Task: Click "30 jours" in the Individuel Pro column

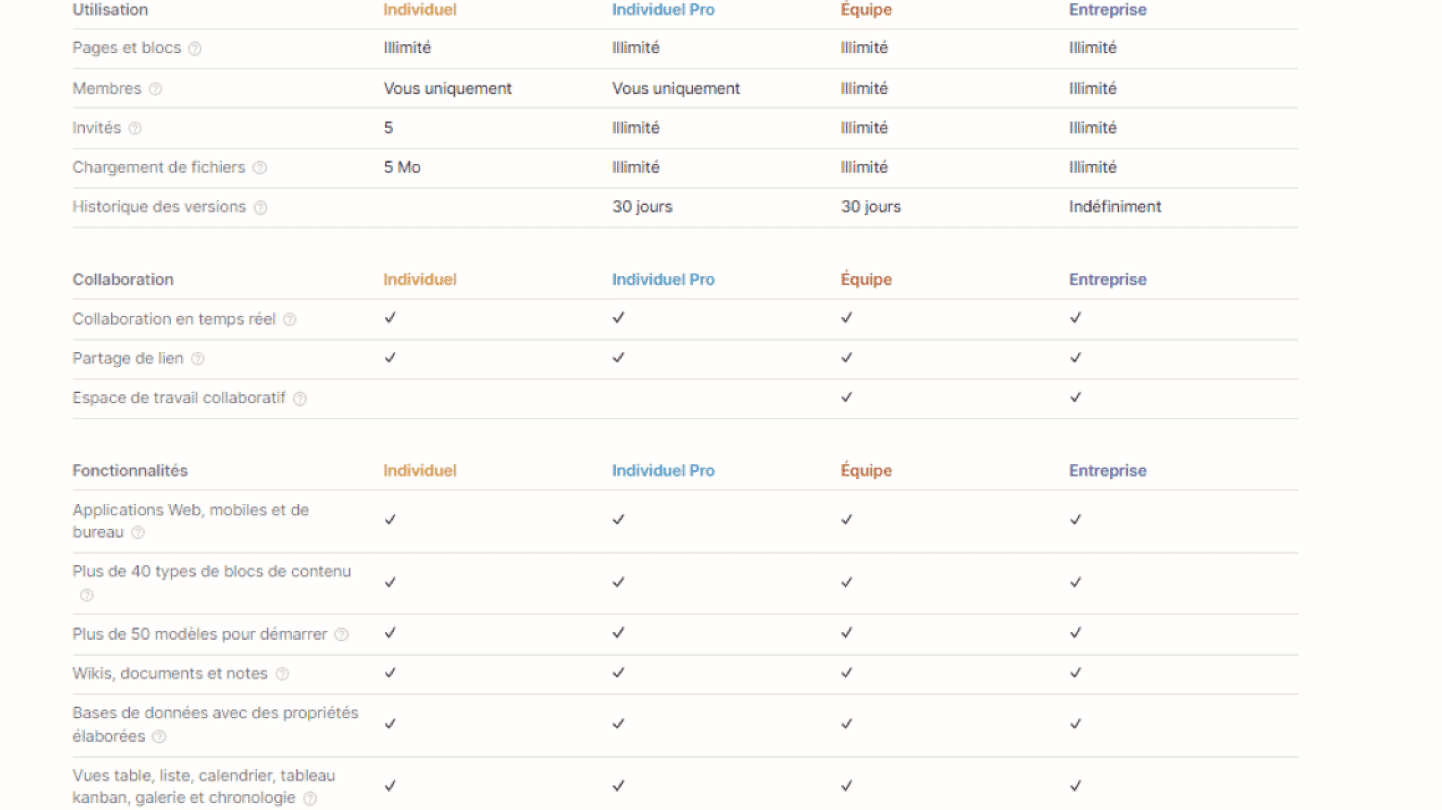Action: [x=642, y=207]
